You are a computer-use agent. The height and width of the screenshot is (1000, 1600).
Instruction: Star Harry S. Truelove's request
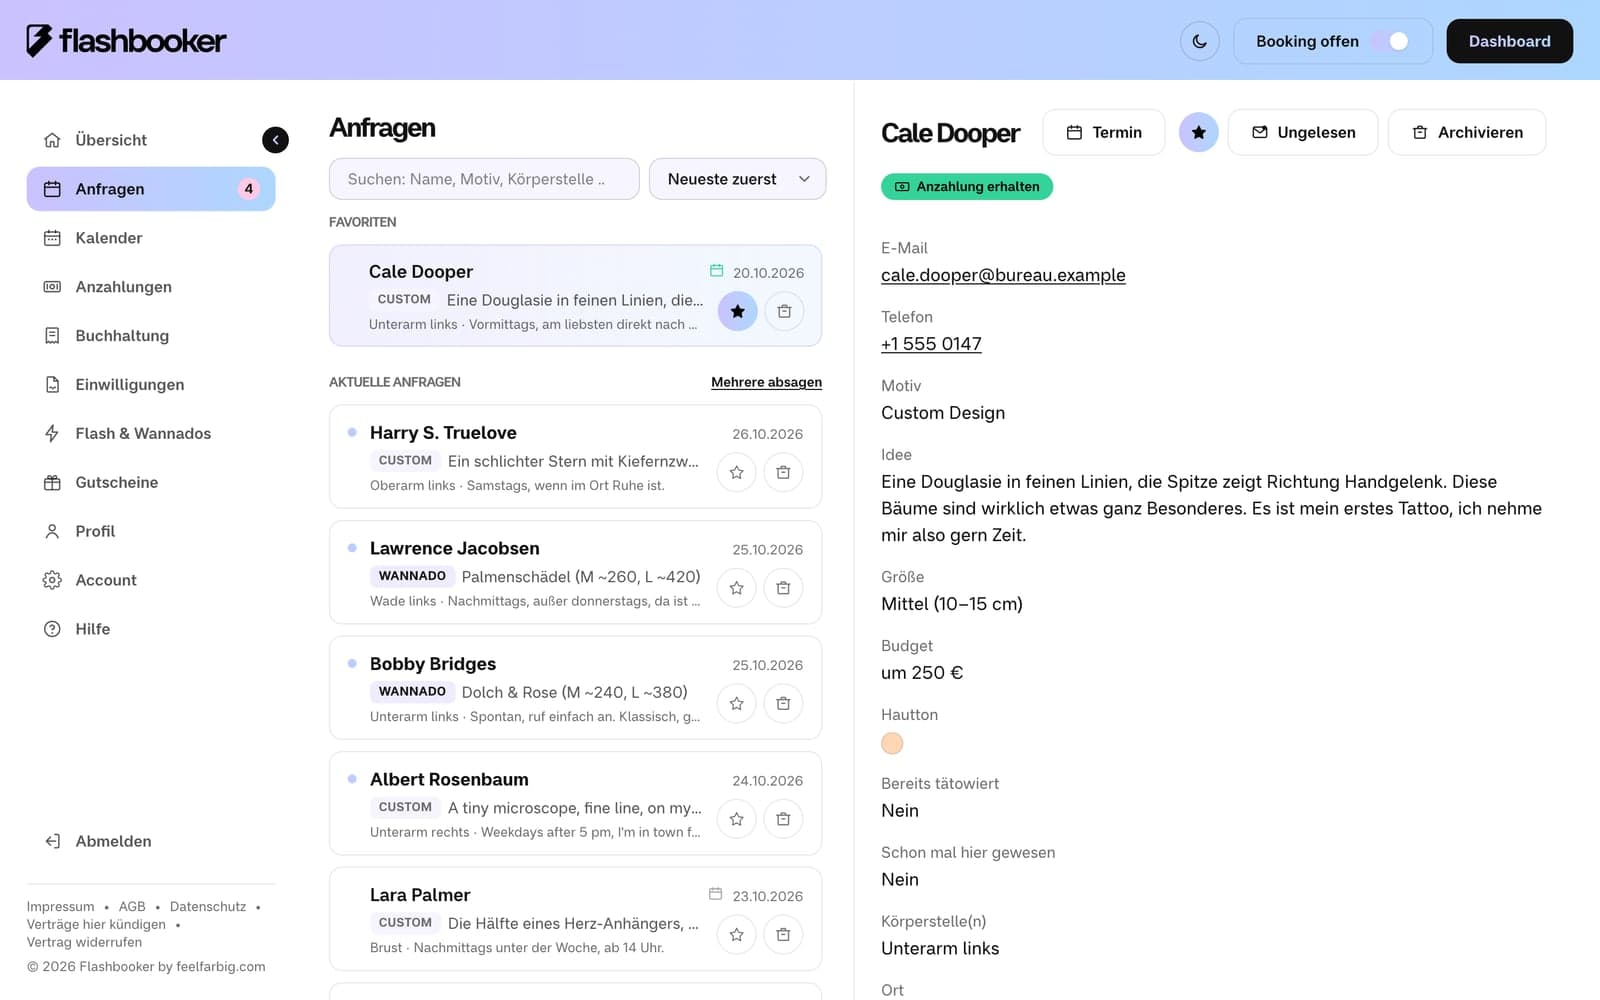coord(736,472)
